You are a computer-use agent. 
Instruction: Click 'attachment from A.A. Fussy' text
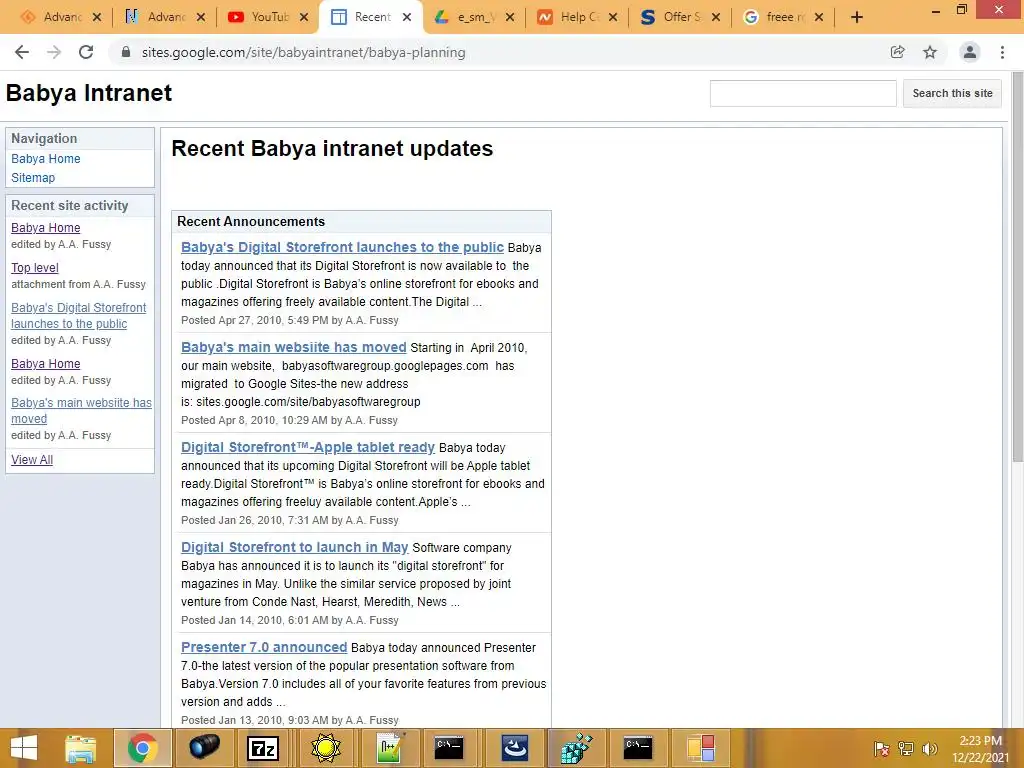click(78, 284)
